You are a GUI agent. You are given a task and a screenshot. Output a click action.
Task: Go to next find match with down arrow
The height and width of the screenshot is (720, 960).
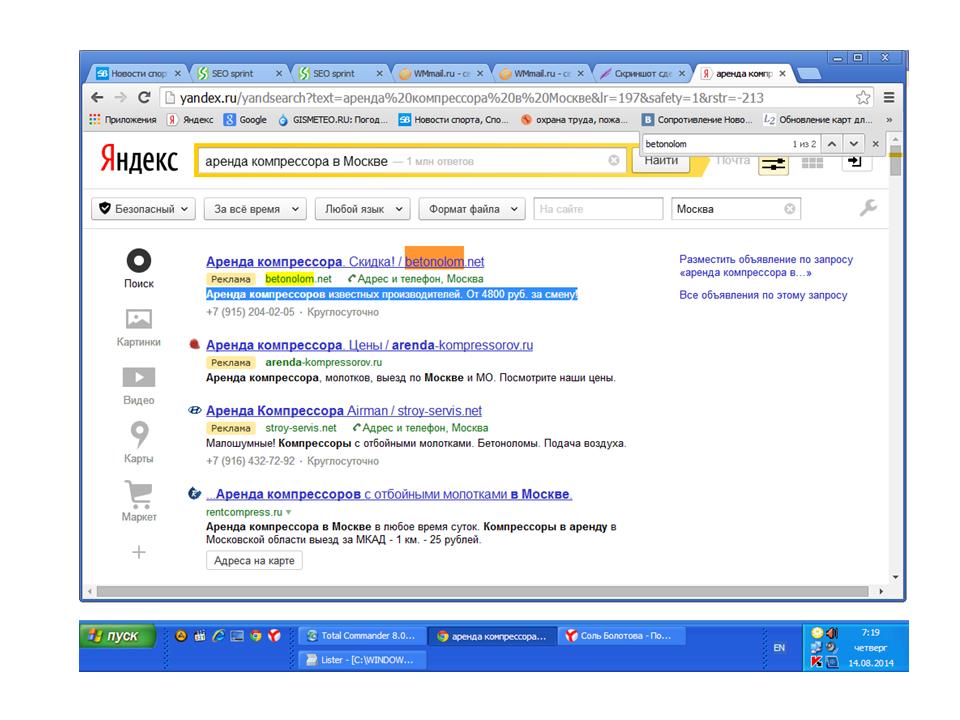853,144
